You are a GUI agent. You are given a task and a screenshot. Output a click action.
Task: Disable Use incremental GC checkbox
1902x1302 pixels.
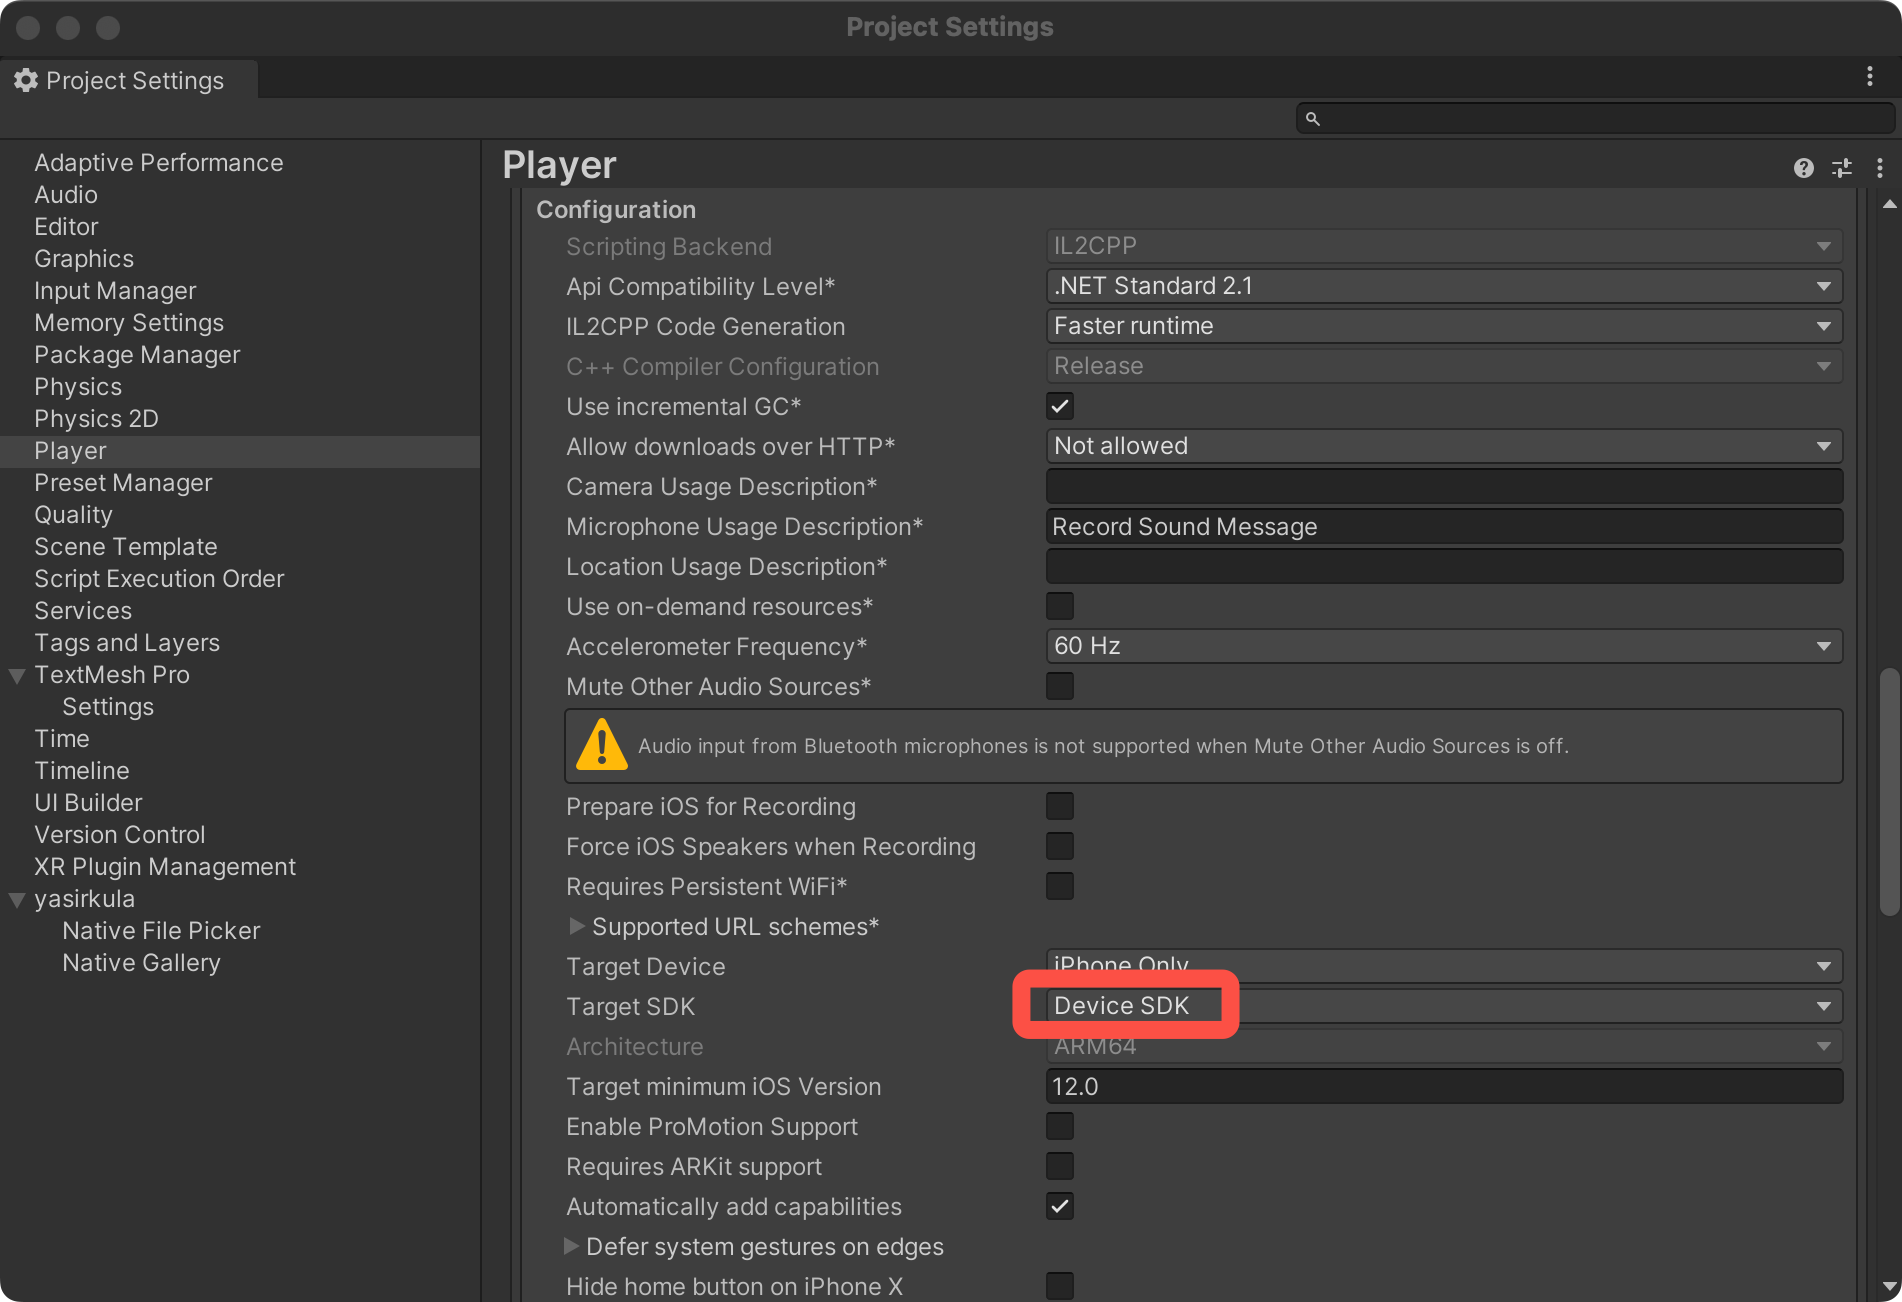(1059, 407)
